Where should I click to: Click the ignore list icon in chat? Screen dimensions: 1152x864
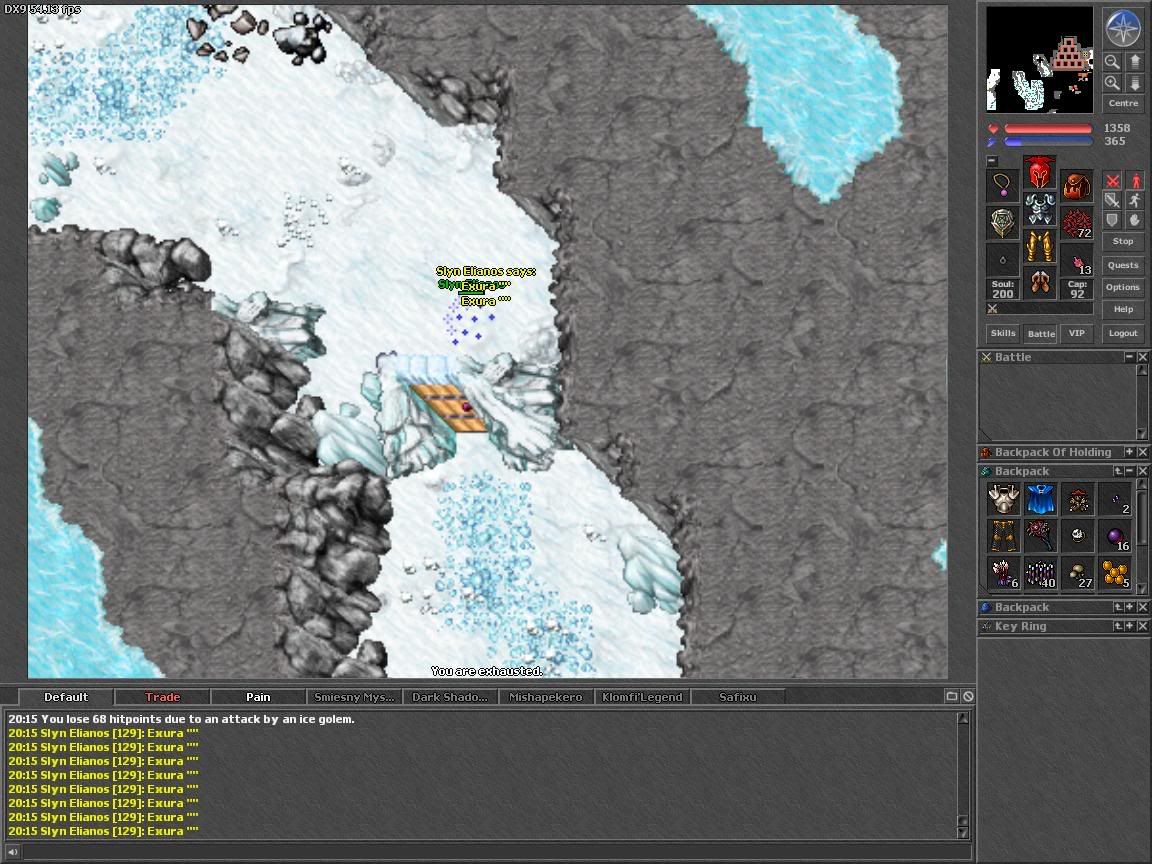tap(968, 696)
